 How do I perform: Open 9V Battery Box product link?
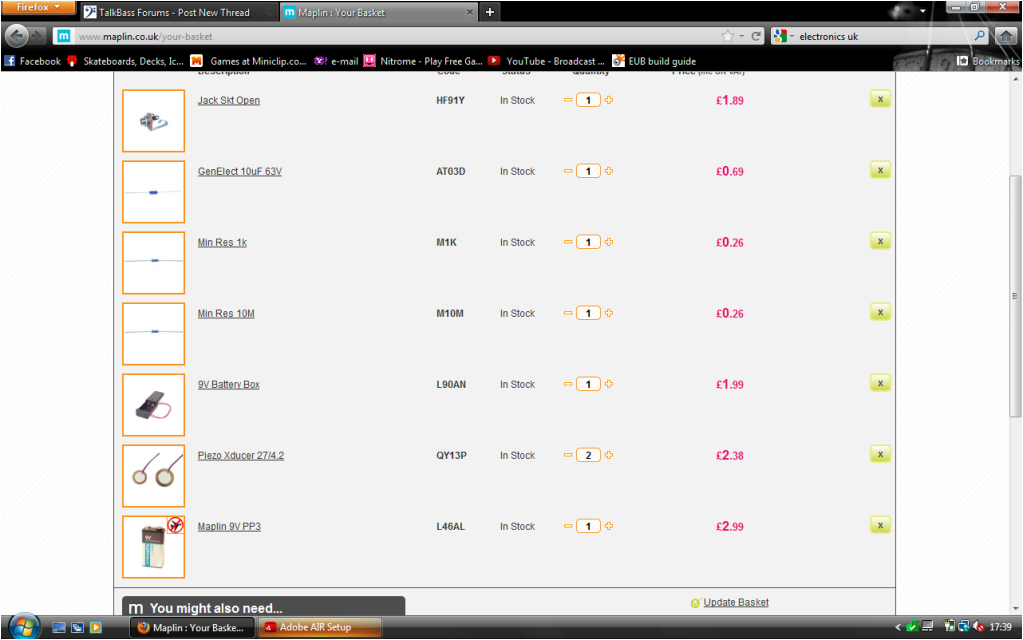click(228, 385)
